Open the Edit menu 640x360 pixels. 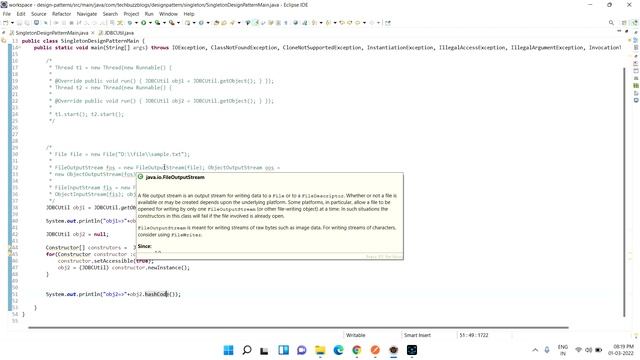pyautogui.click(x=21, y=14)
